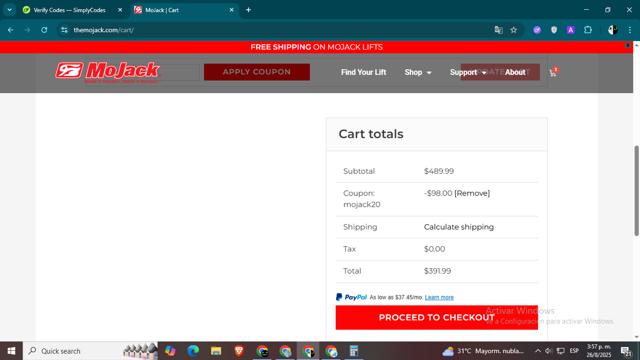Click the FREE SHIPPING banner
This screenshot has width=640, height=360.
pos(316,47)
